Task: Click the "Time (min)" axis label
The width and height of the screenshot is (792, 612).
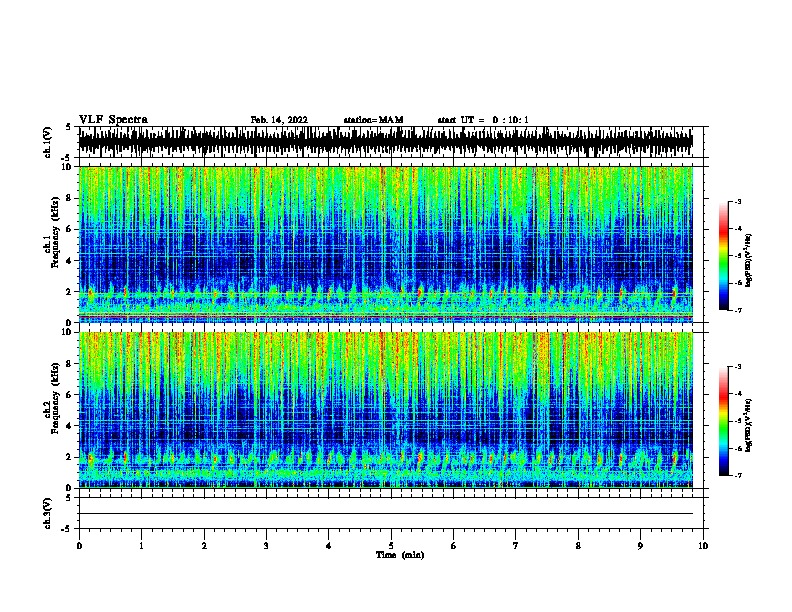Action: click(400, 555)
